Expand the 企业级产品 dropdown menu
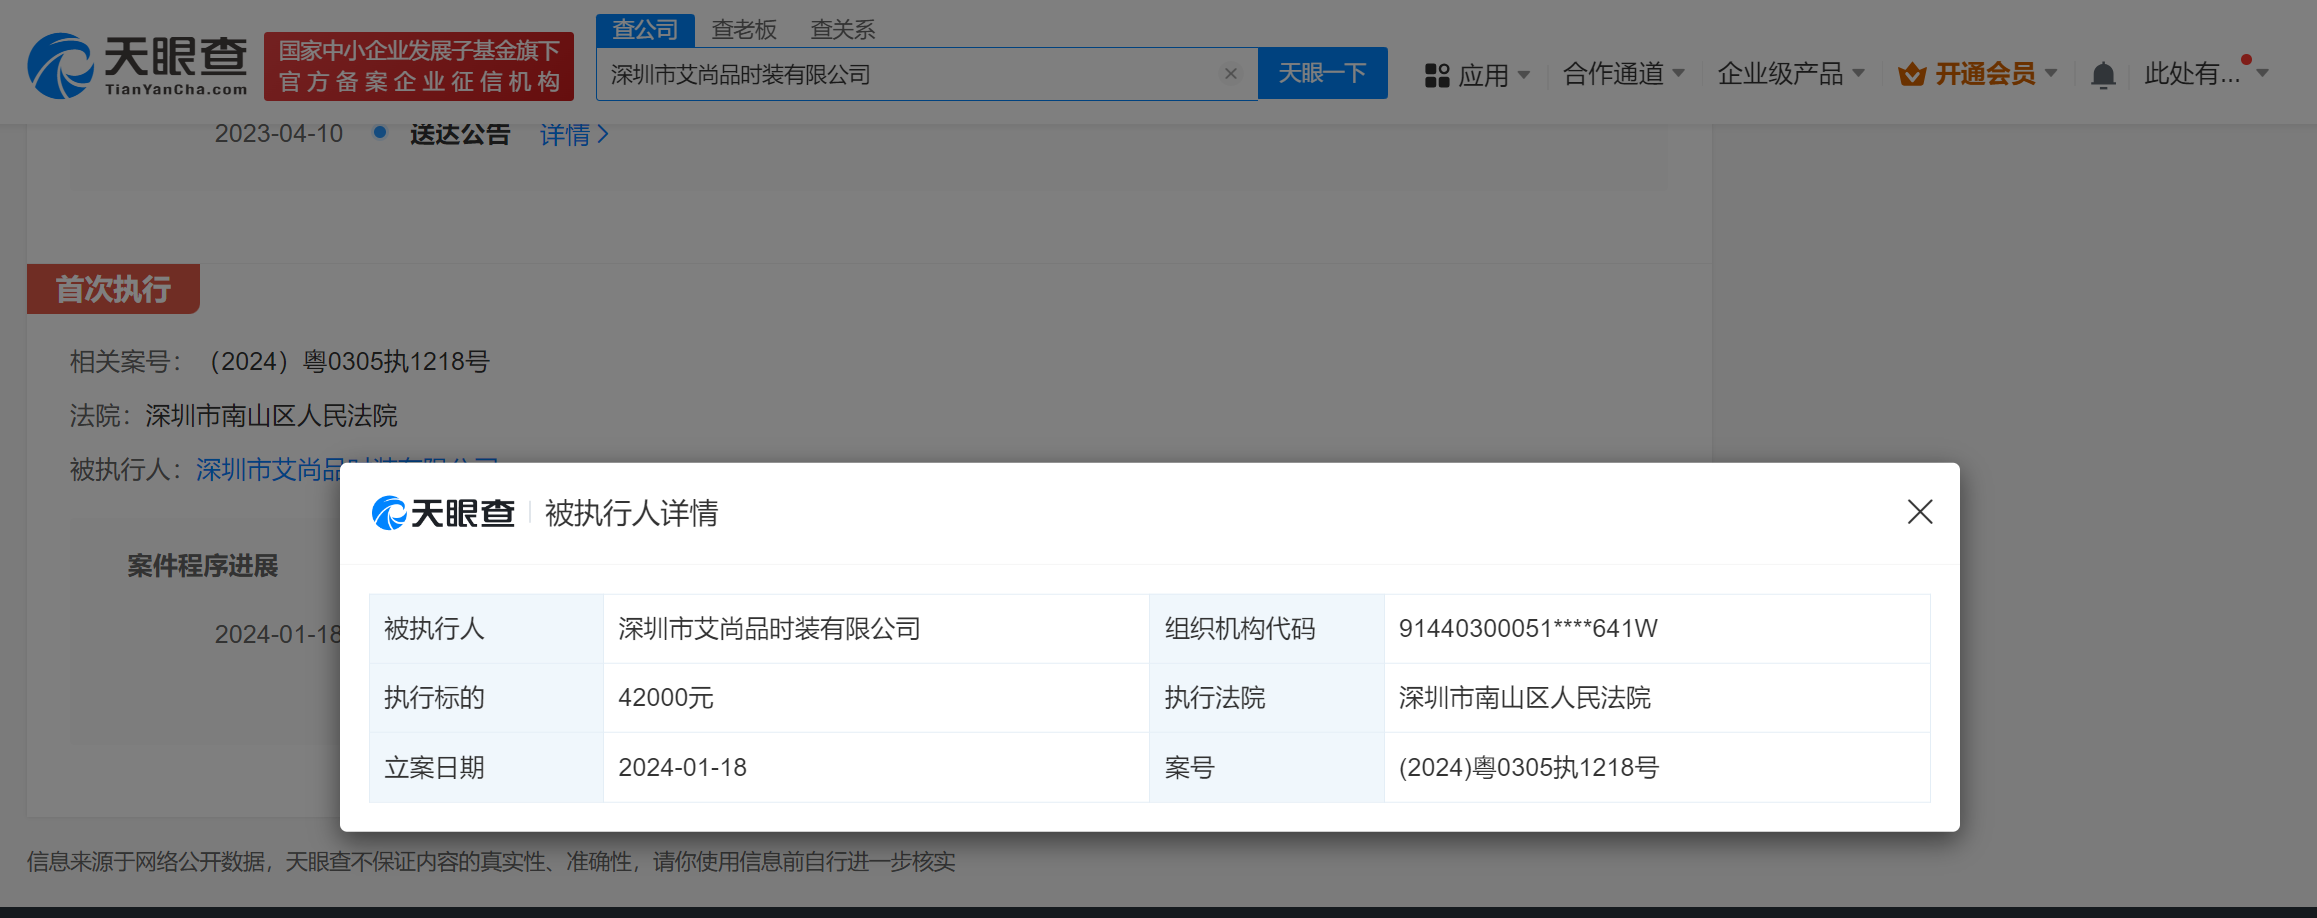Image resolution: width=2317 pixels, height=918 pixels. pos(1790,74)
